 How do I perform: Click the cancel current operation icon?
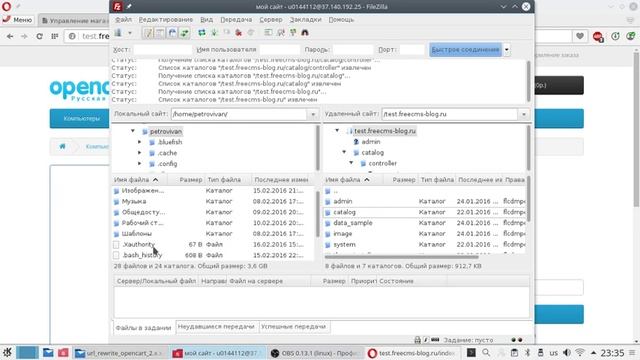tap(227, 33)
